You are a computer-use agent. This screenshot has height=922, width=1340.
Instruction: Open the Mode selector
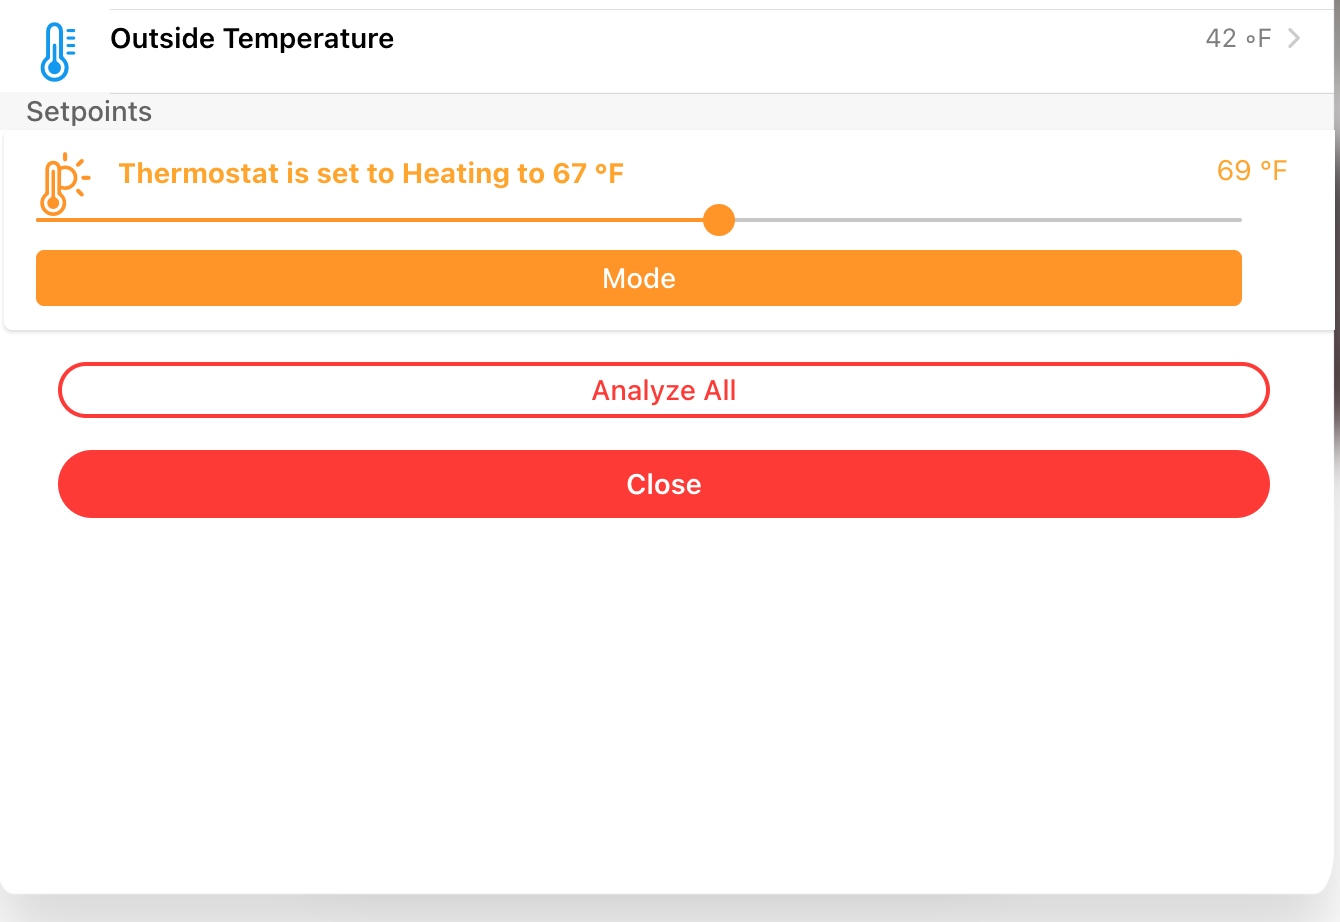(639, 278)
